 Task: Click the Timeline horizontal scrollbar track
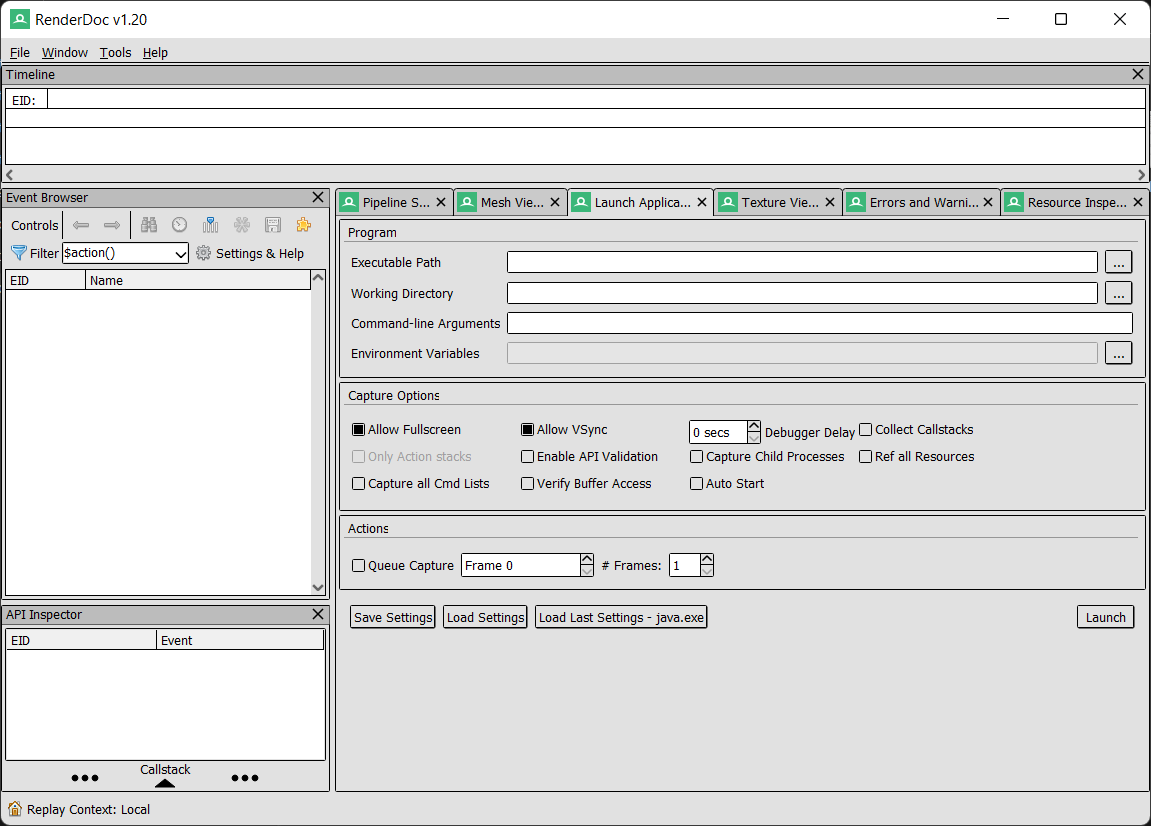click(575, 175)
